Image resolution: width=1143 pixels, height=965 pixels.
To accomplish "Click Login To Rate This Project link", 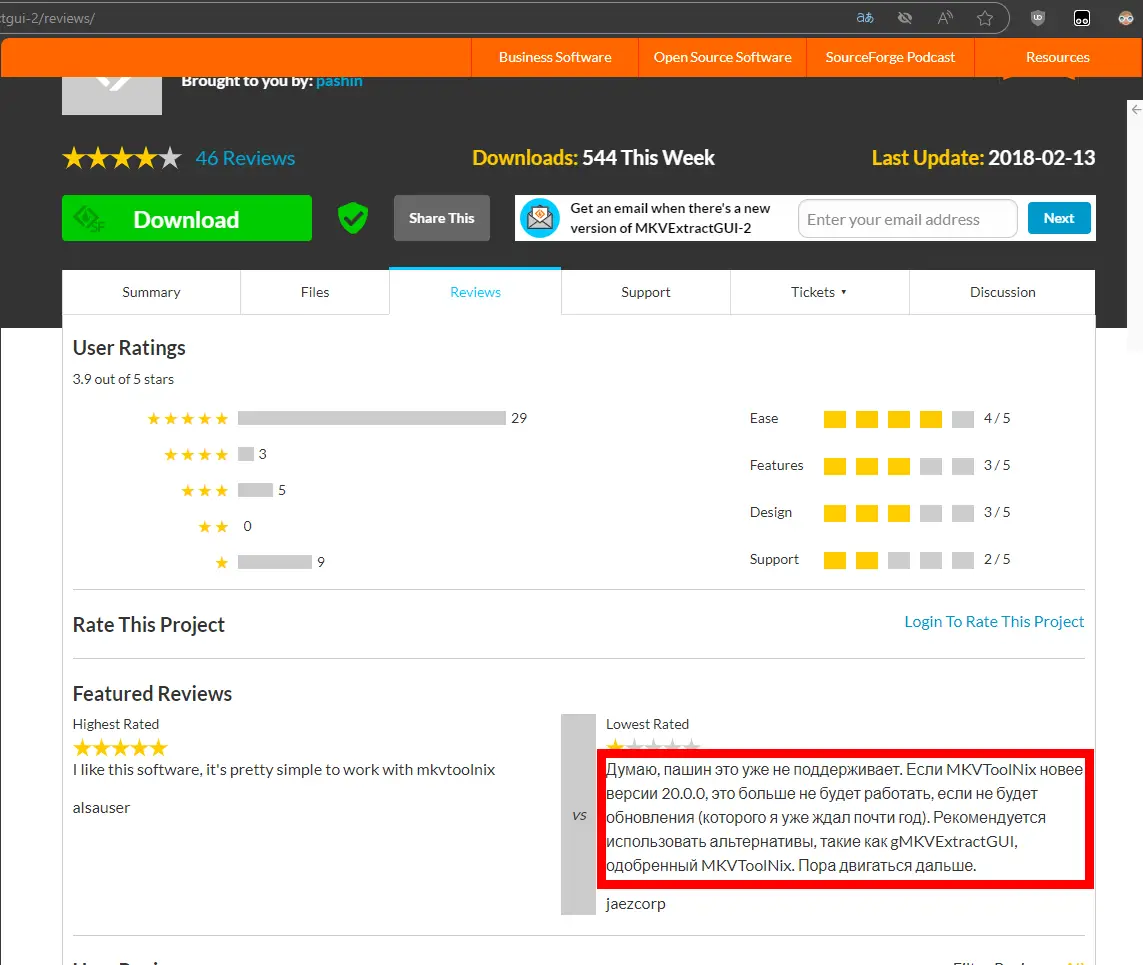I will coord(994,622).
